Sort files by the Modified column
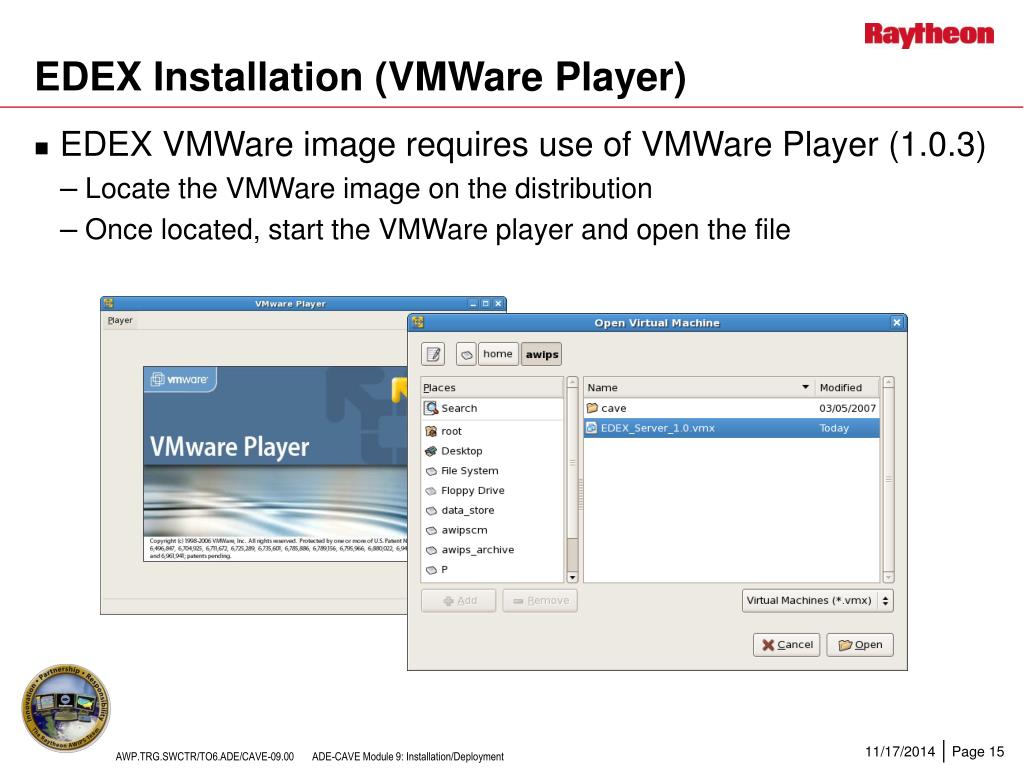 click(847, 387)
